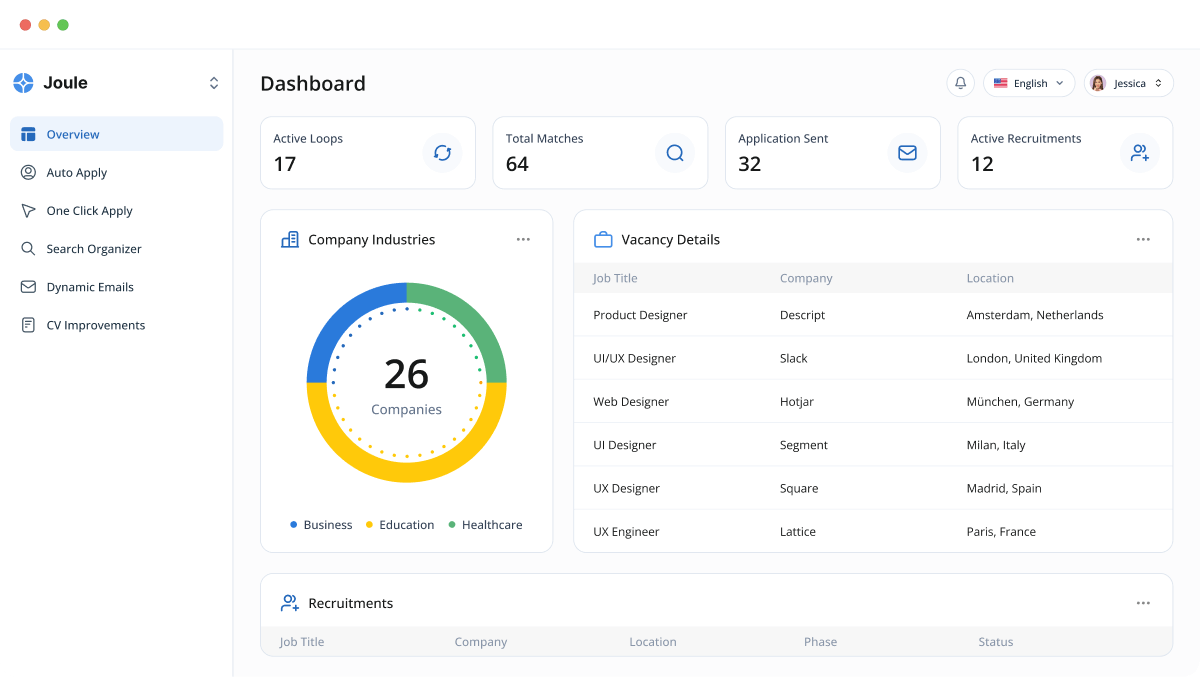Open Vacancy Details more options menu

tap(1143, 240)
